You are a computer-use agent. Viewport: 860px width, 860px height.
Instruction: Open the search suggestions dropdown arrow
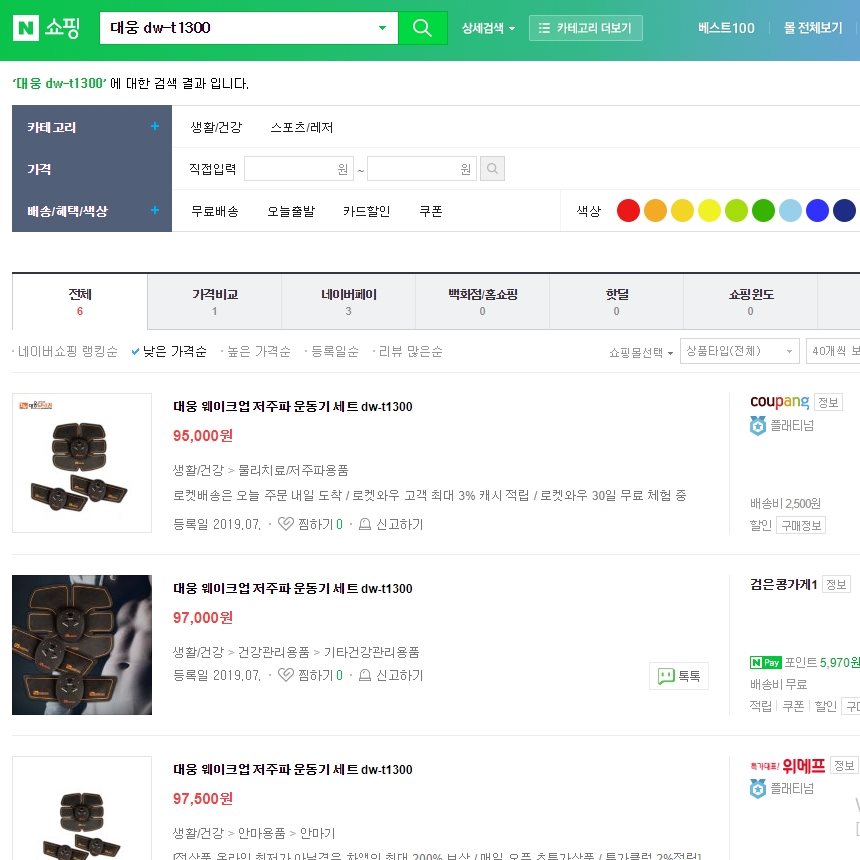point(382,27)
